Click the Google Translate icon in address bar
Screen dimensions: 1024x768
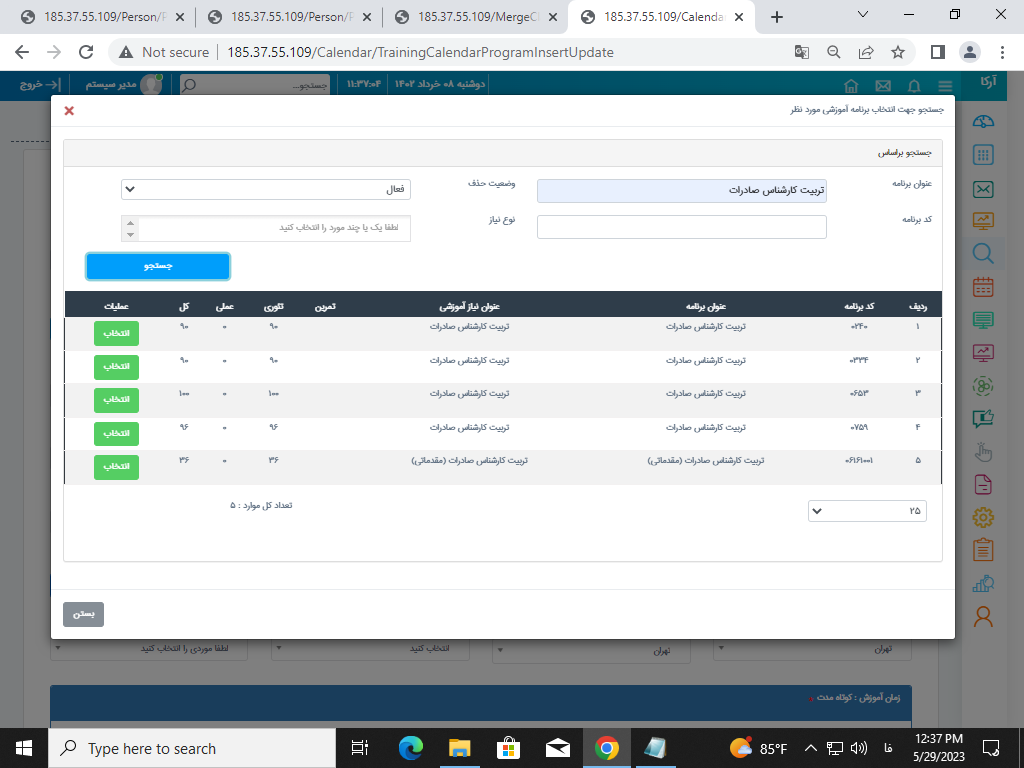click(802, 52)
